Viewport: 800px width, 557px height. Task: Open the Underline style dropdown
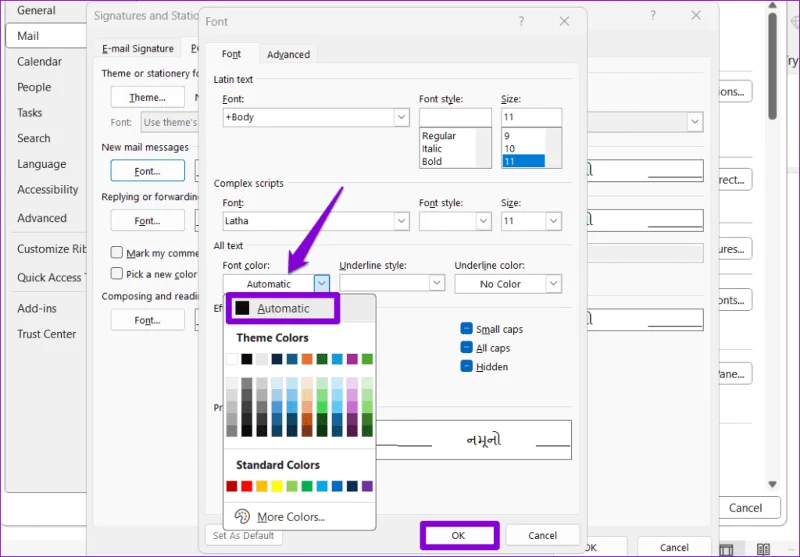pos(392,283)
